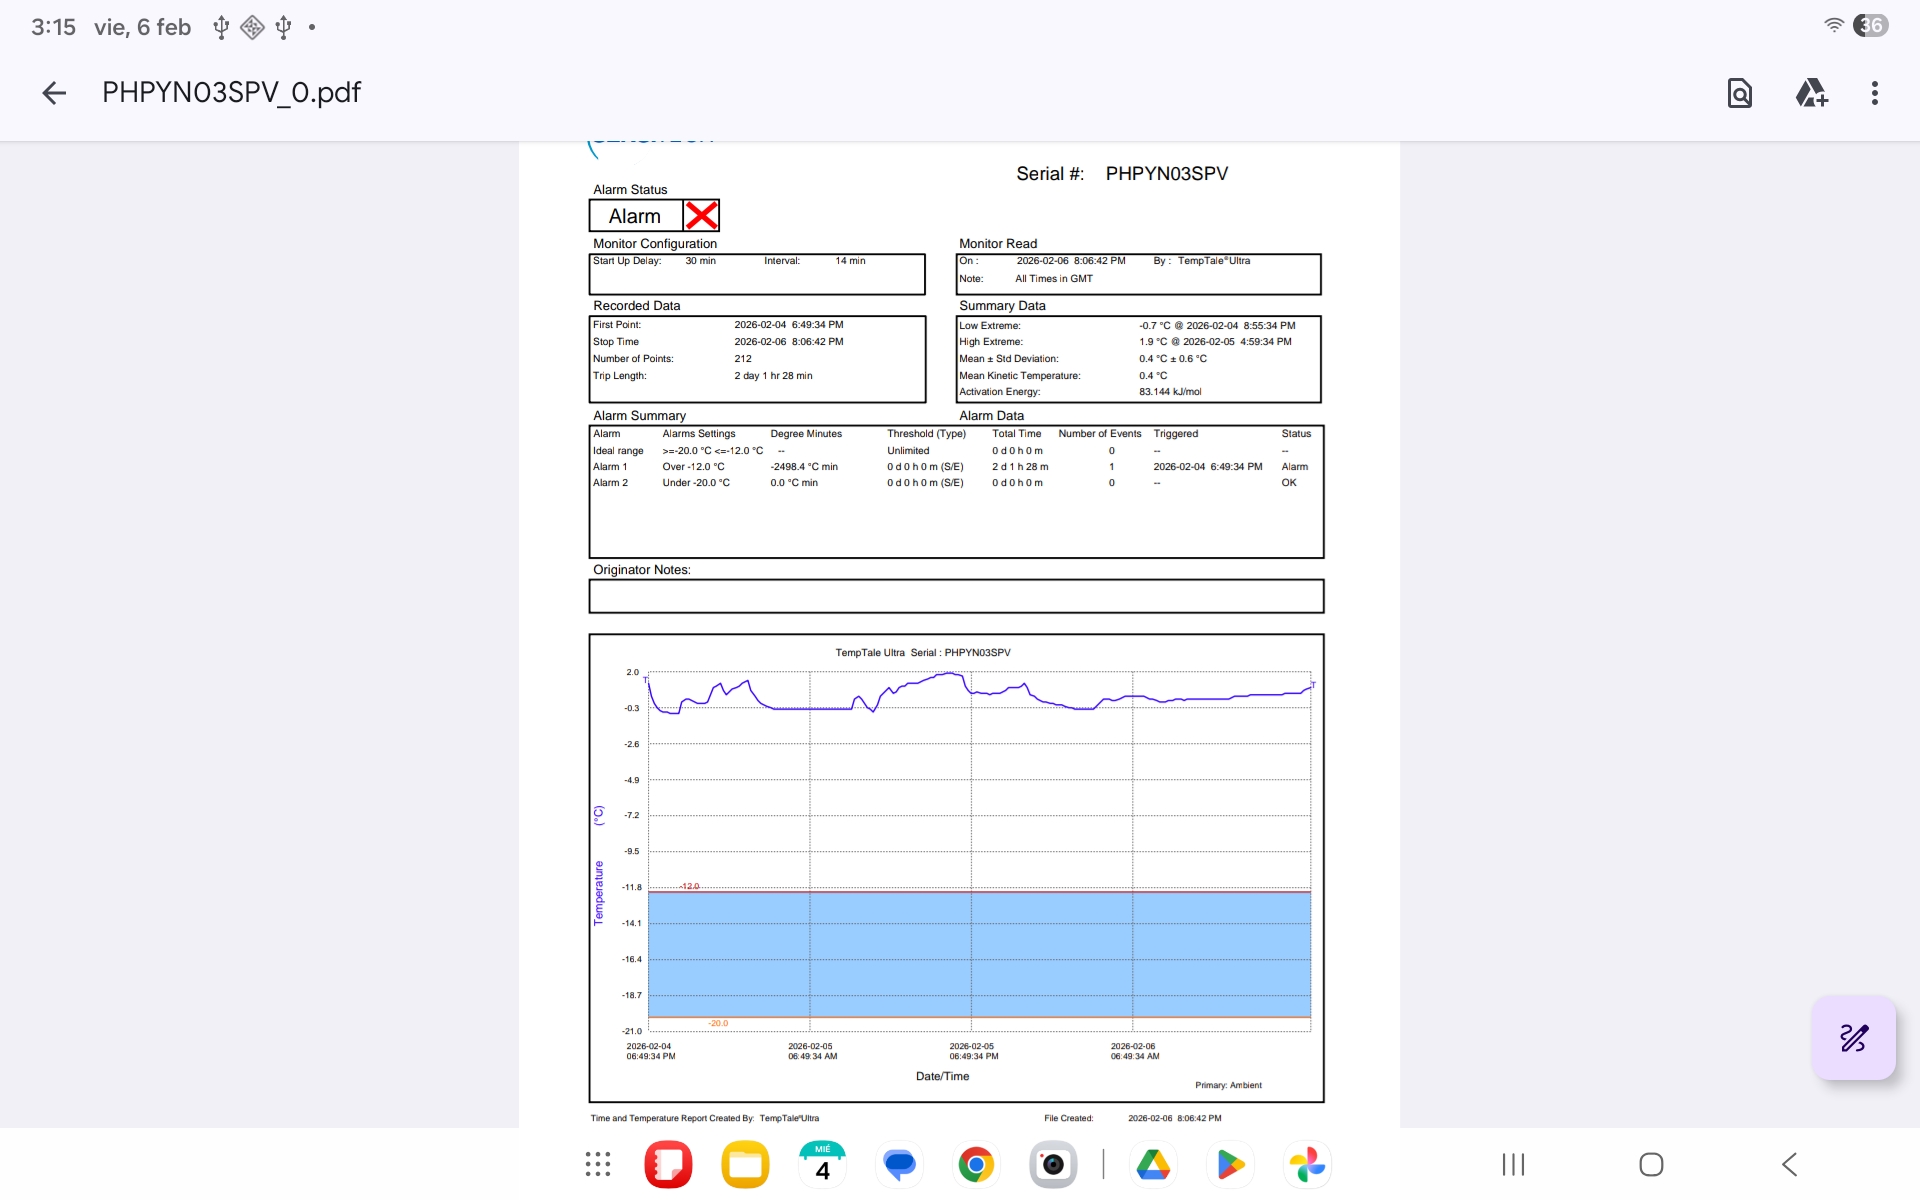Launch Chrome from the taskbar
Viewport: 1920px width, 1200px height.
976,1164
